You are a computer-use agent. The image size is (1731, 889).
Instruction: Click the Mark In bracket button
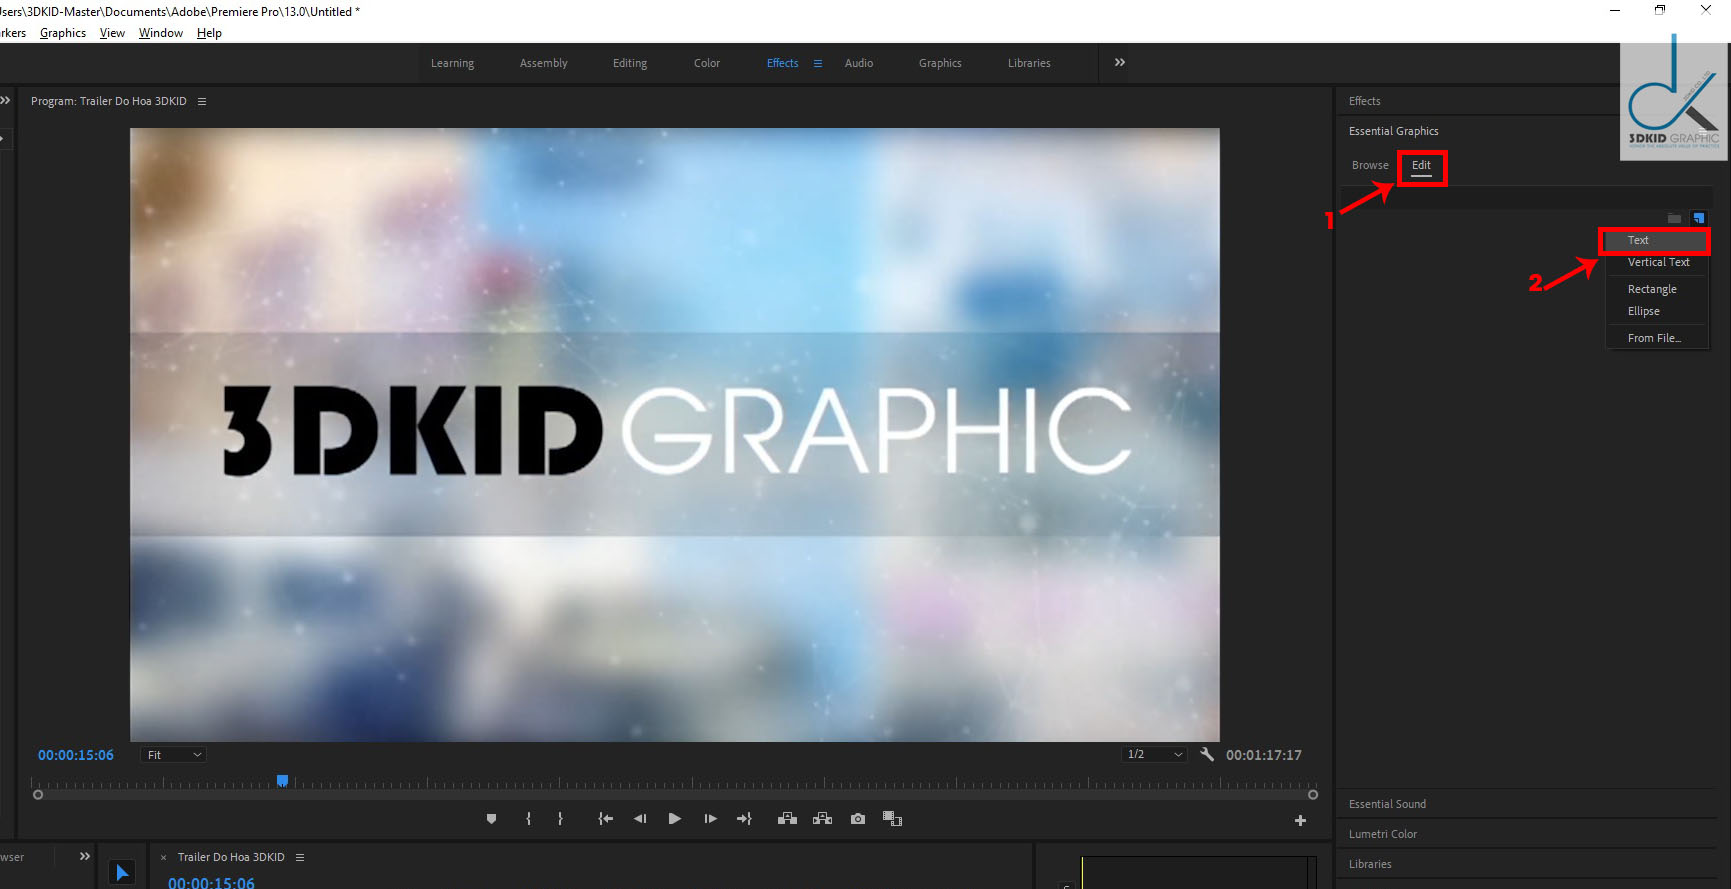click(528, 819)
